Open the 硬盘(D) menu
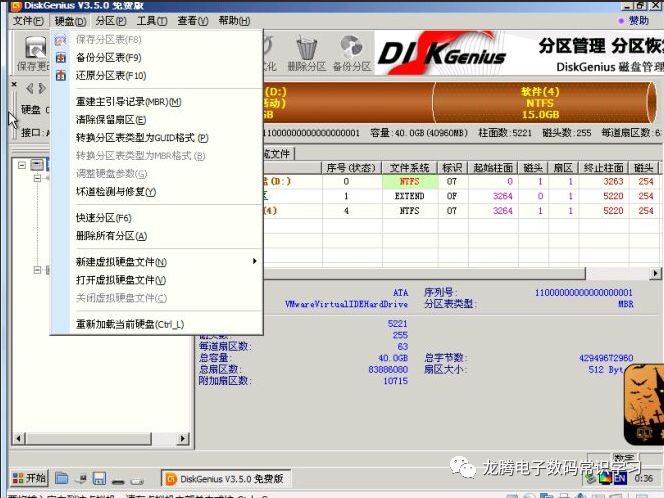The height and width of the screenshot is (498, 664). coord(70,21)
